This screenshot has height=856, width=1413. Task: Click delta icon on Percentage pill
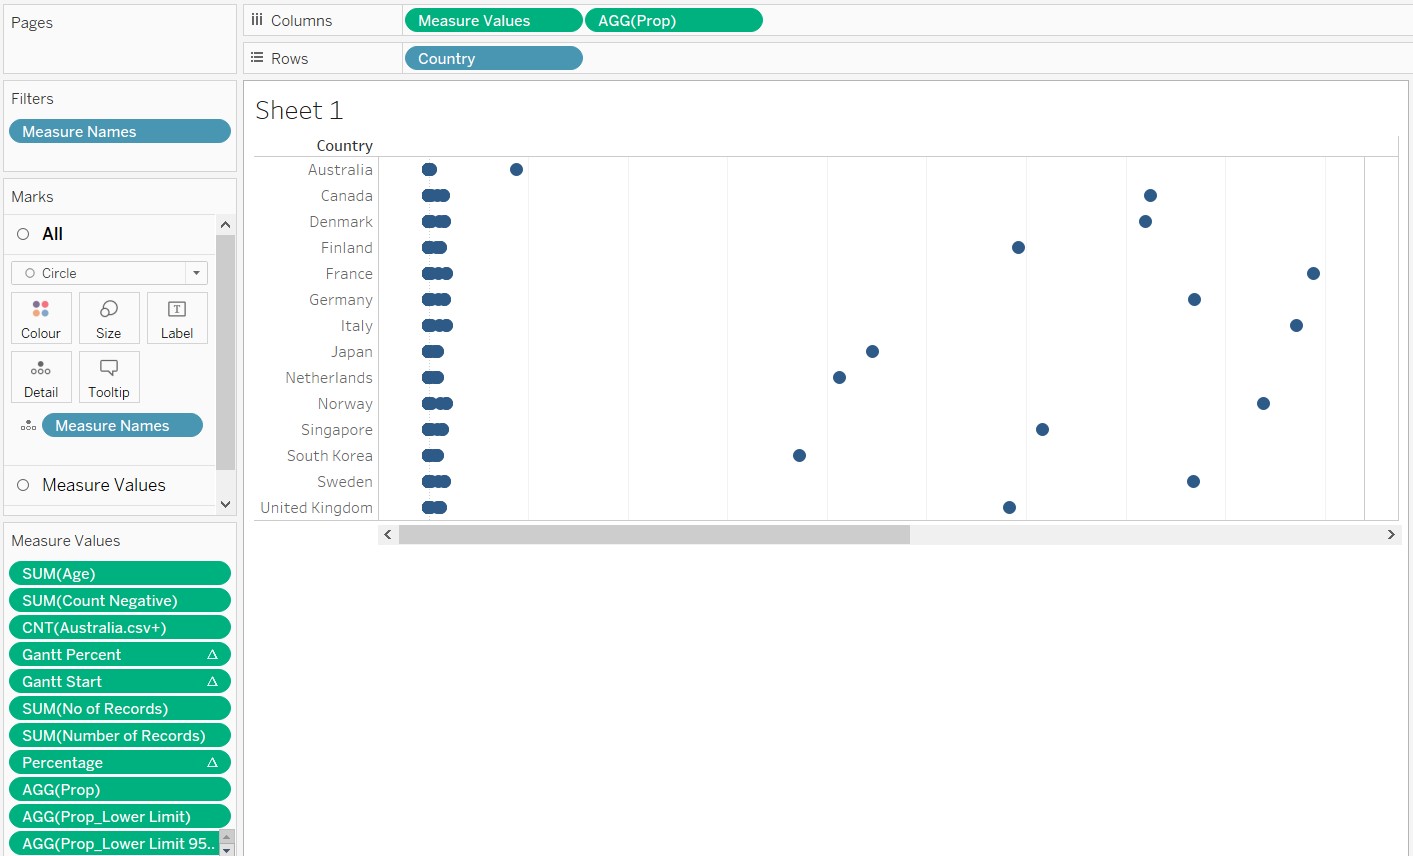[212, 763]
